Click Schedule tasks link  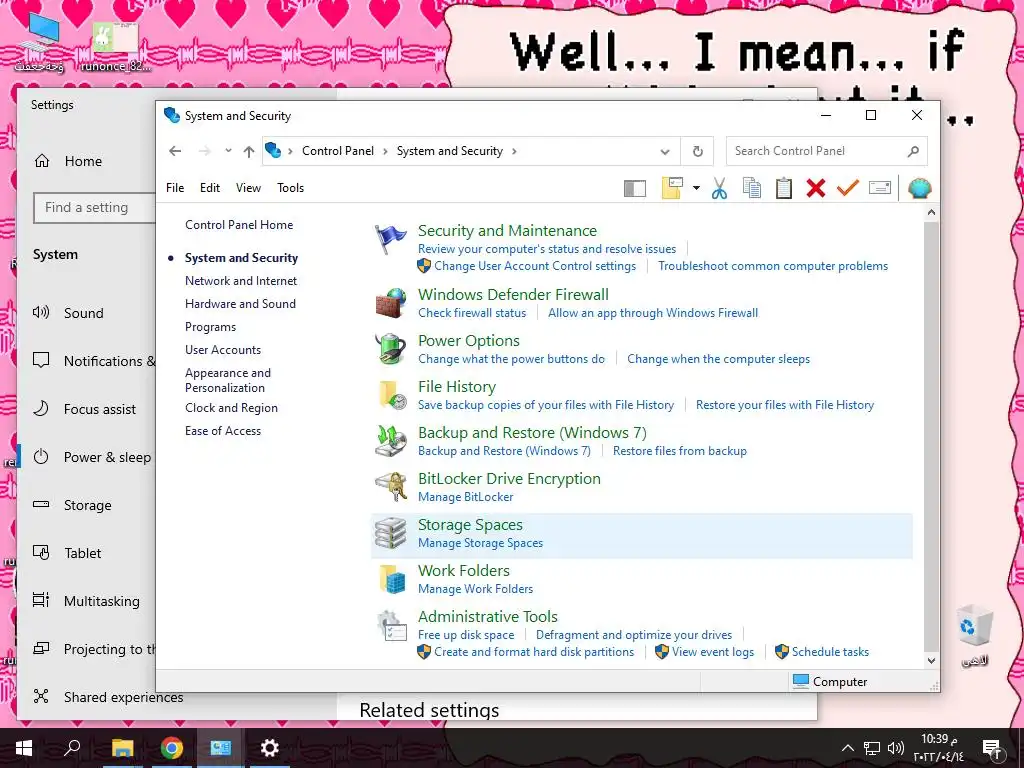coord(831,652)
